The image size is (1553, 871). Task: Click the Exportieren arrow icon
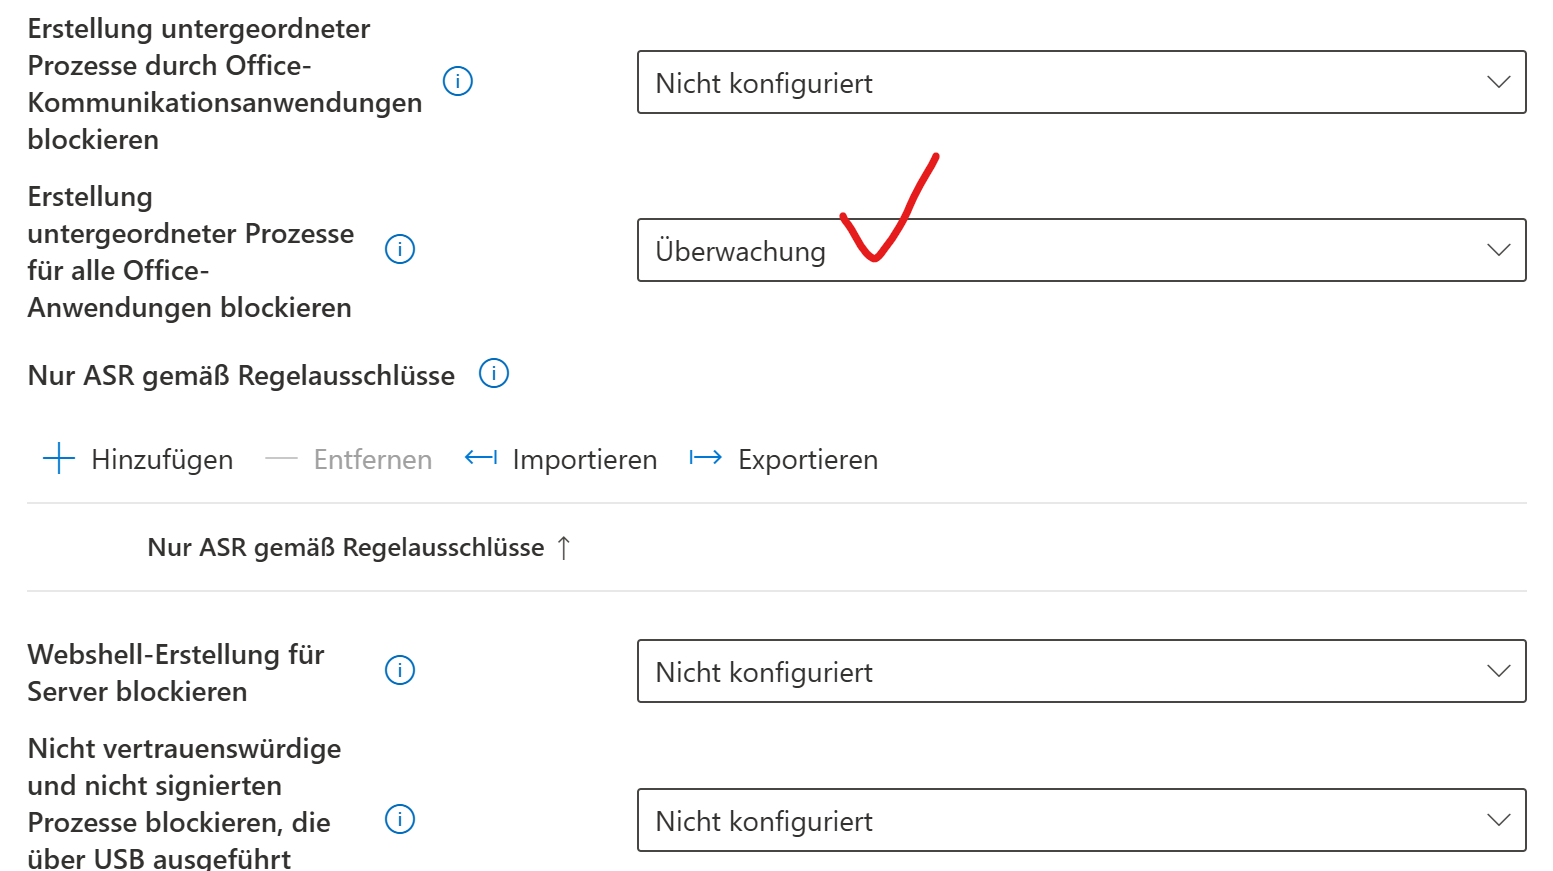(x=706, y=458)
